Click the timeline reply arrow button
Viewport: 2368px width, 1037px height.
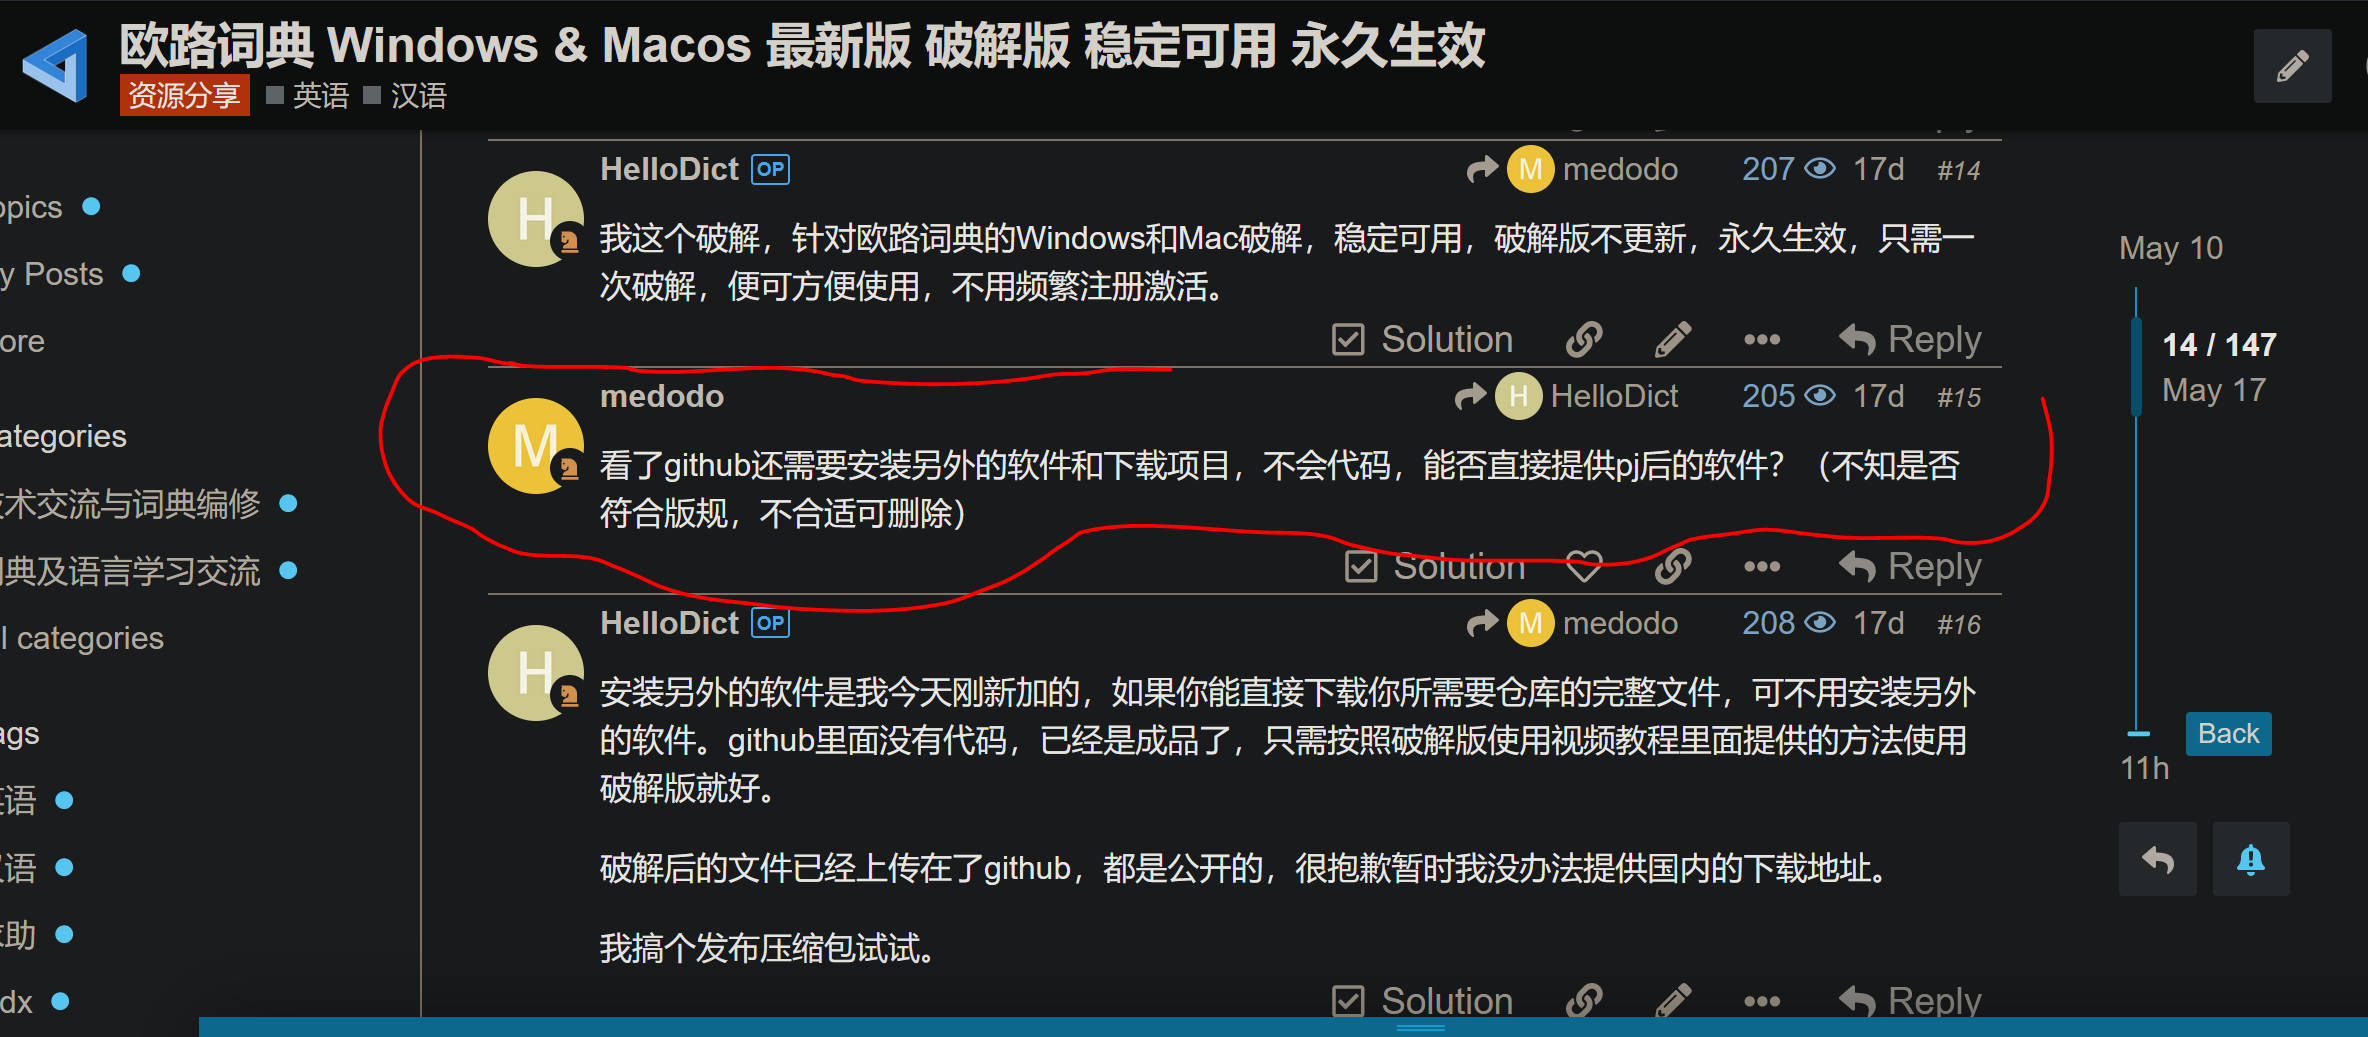tap(2158, 859)
